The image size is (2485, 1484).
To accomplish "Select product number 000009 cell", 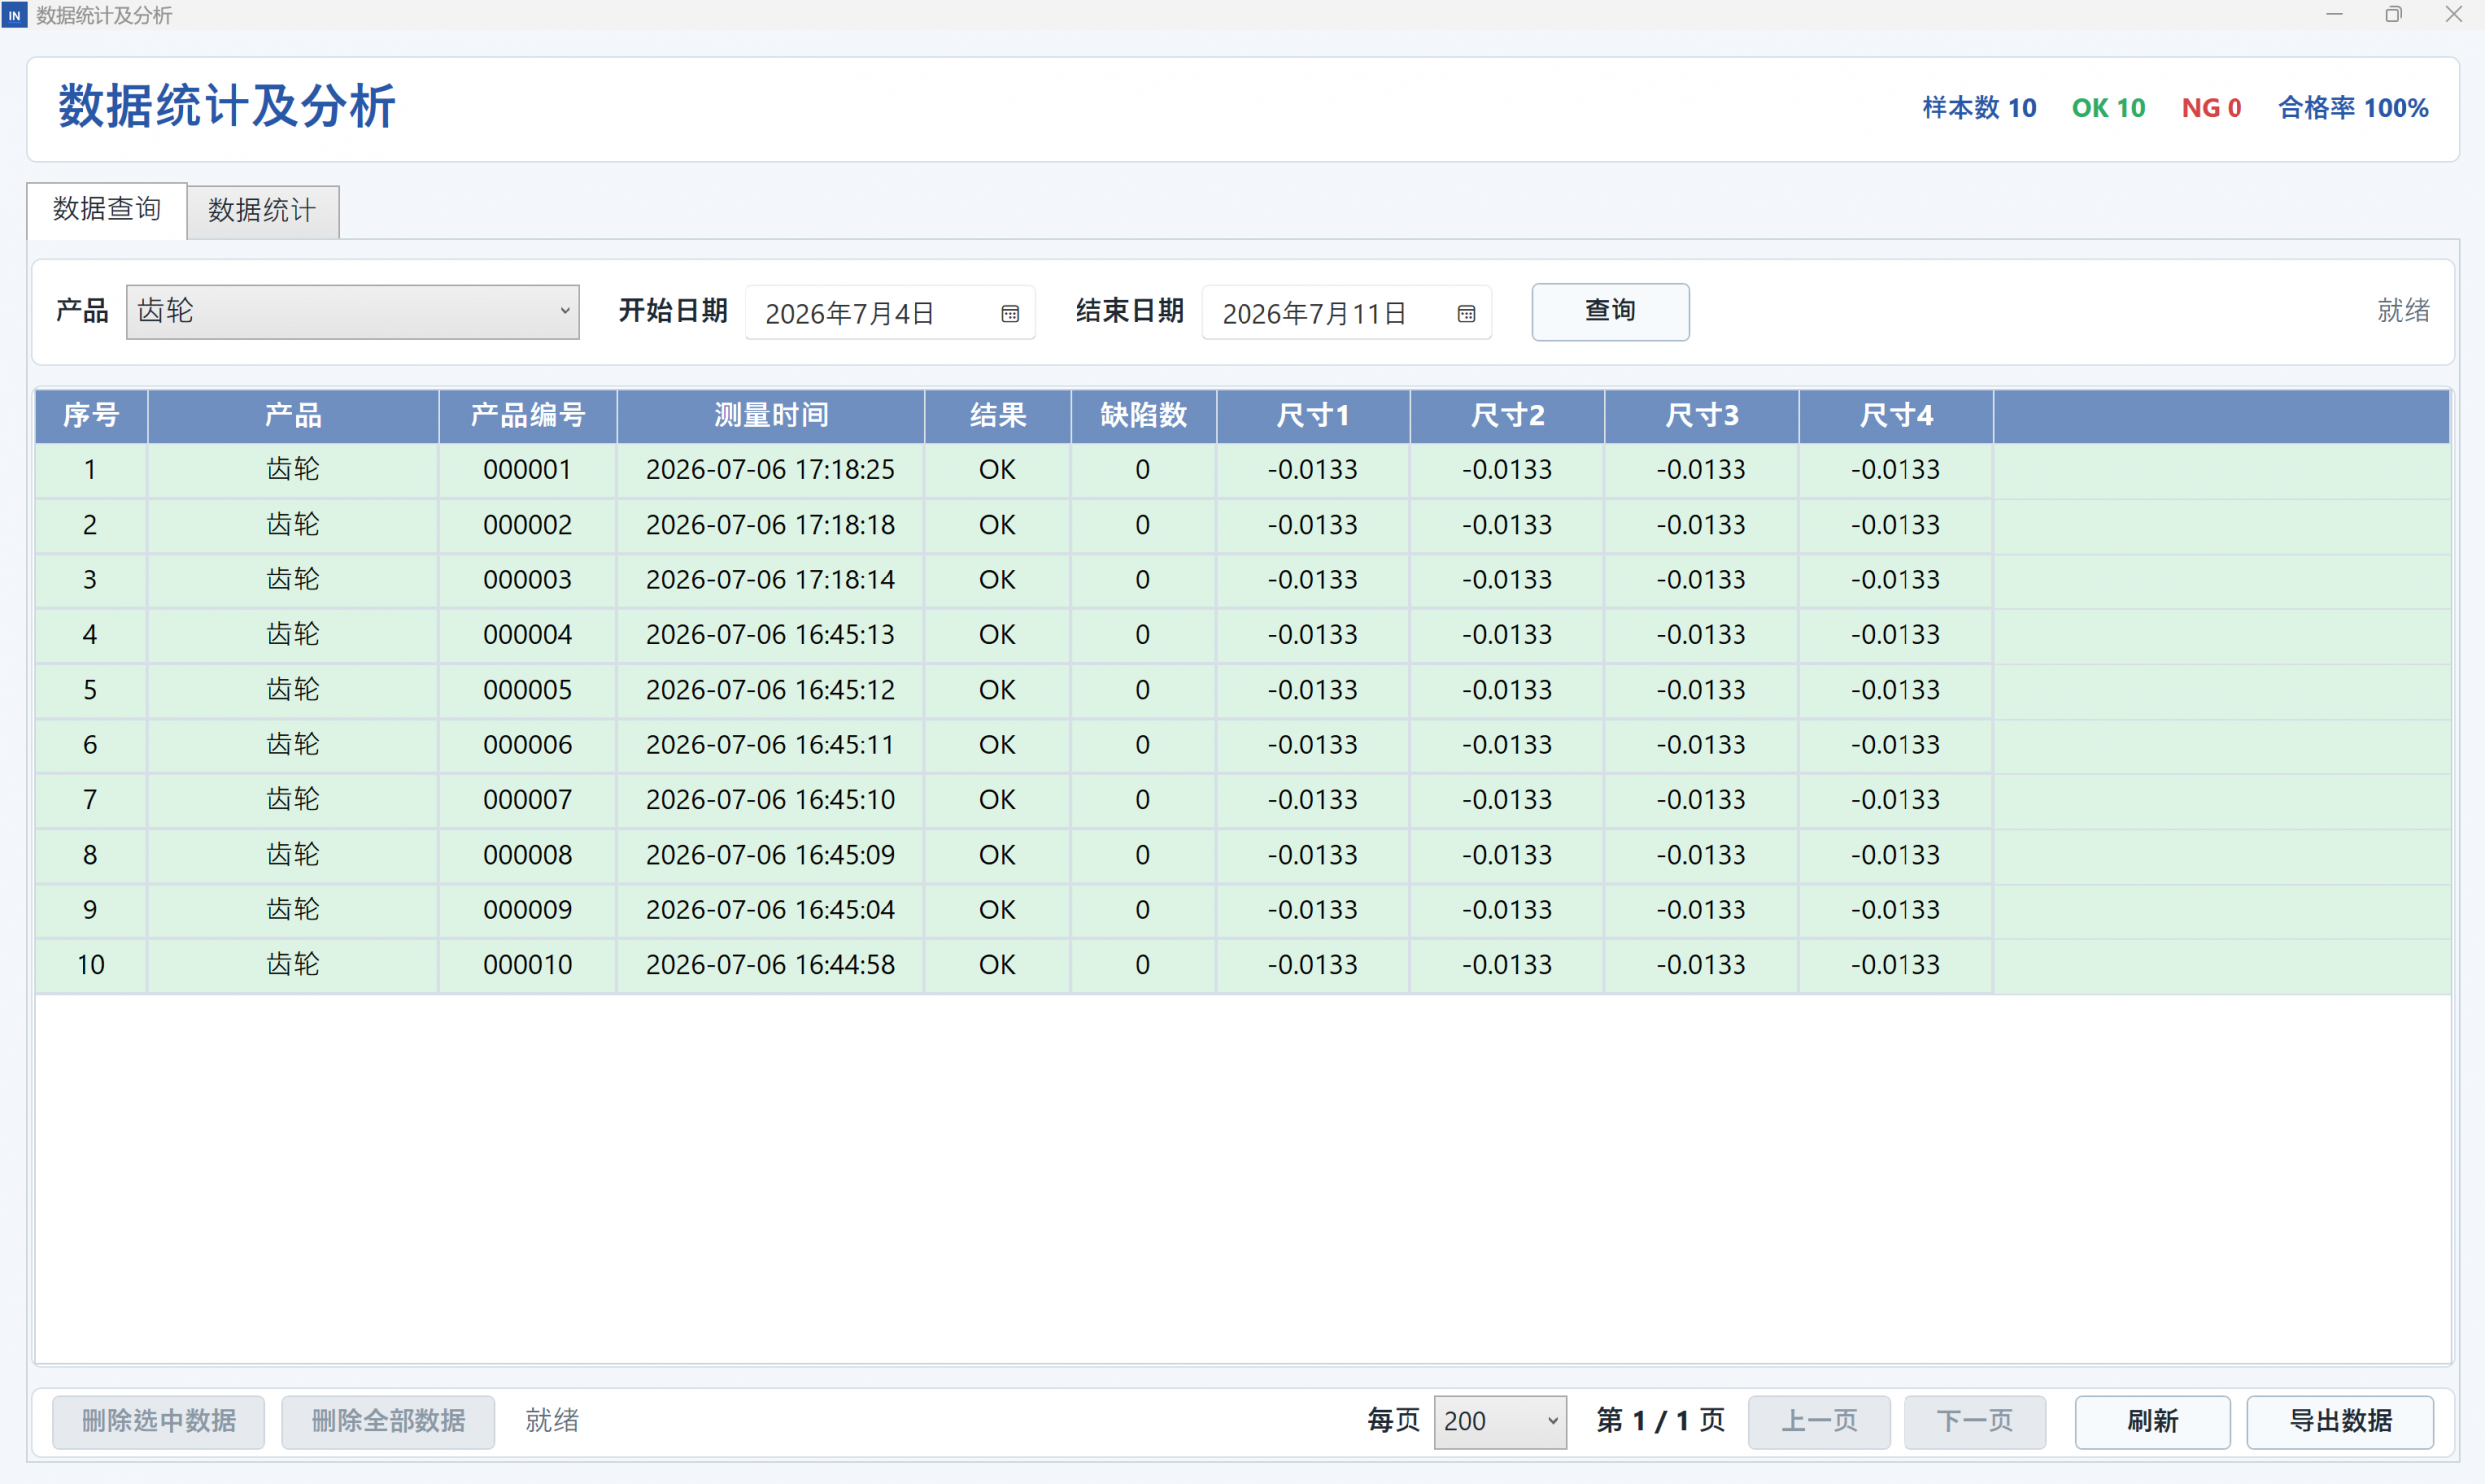I will (x=527, y=910).
